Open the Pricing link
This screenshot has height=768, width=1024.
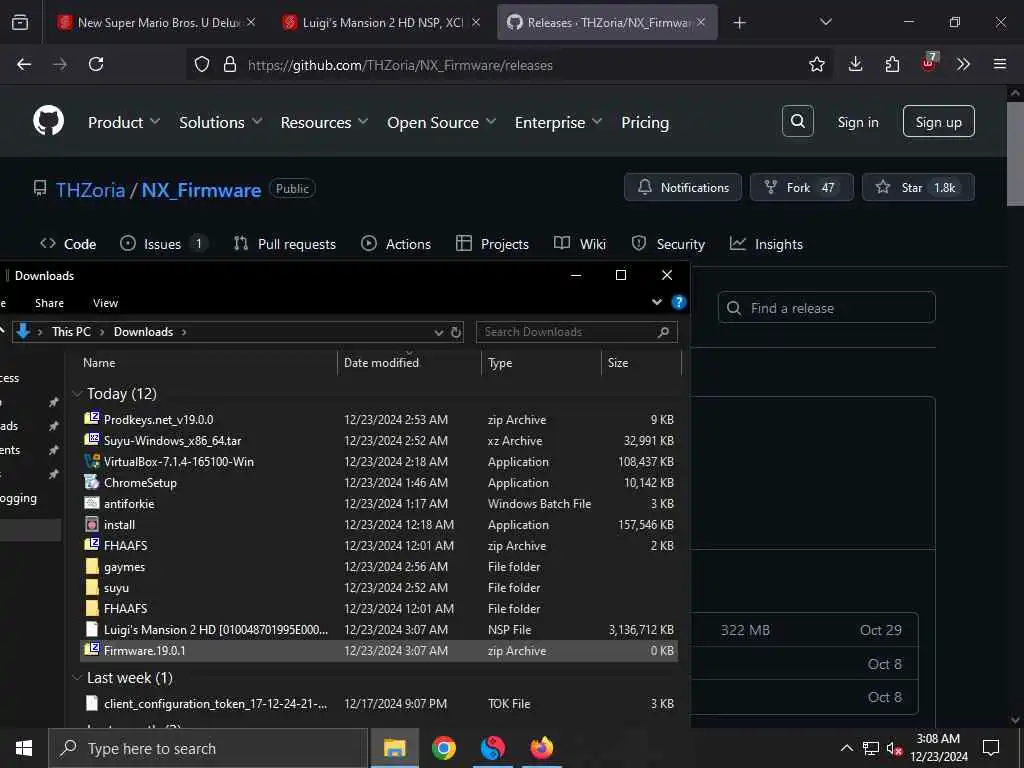(x=645, y=122)
